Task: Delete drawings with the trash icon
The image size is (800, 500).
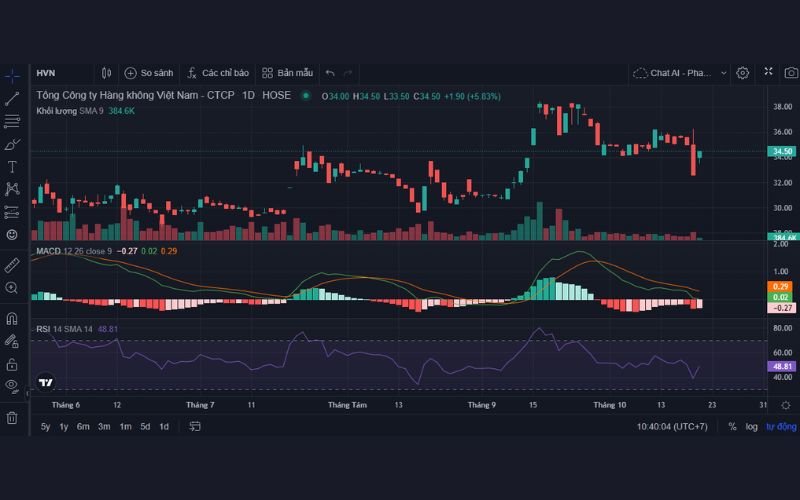Action: 12,417
